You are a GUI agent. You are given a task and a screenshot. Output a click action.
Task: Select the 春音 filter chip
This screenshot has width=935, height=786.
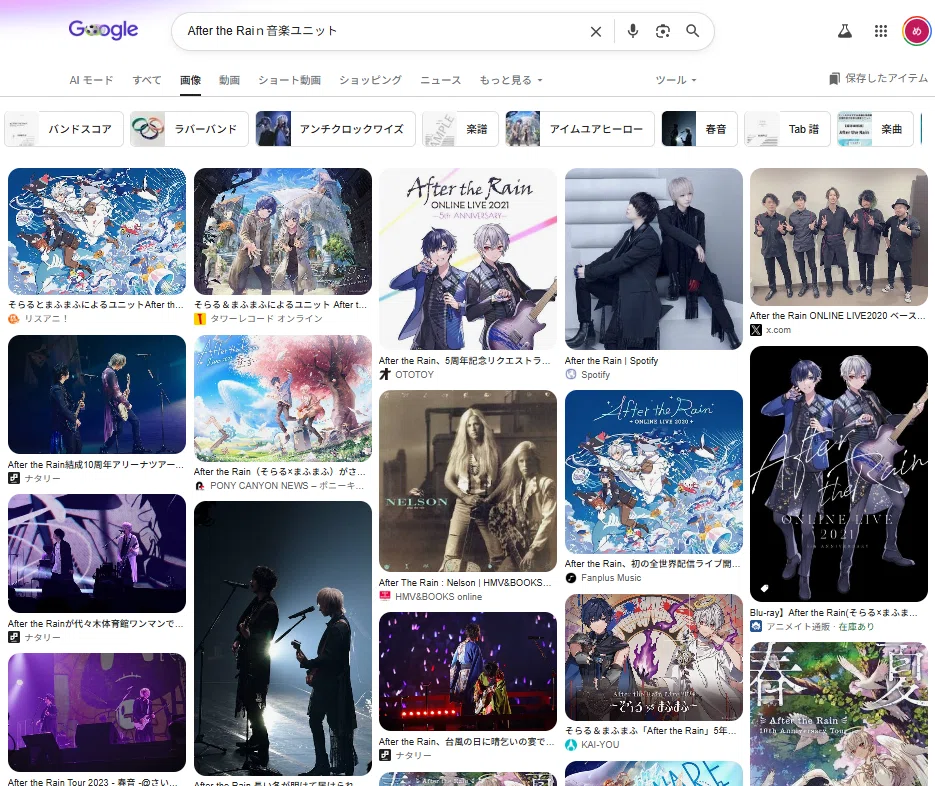699,129
